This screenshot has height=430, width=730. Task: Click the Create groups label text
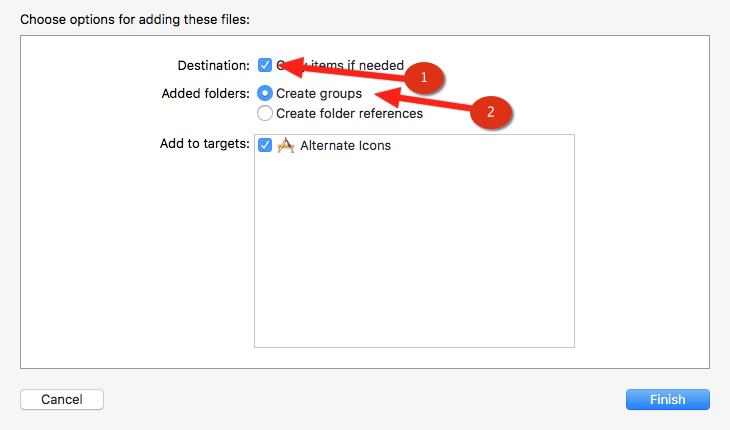318,93
